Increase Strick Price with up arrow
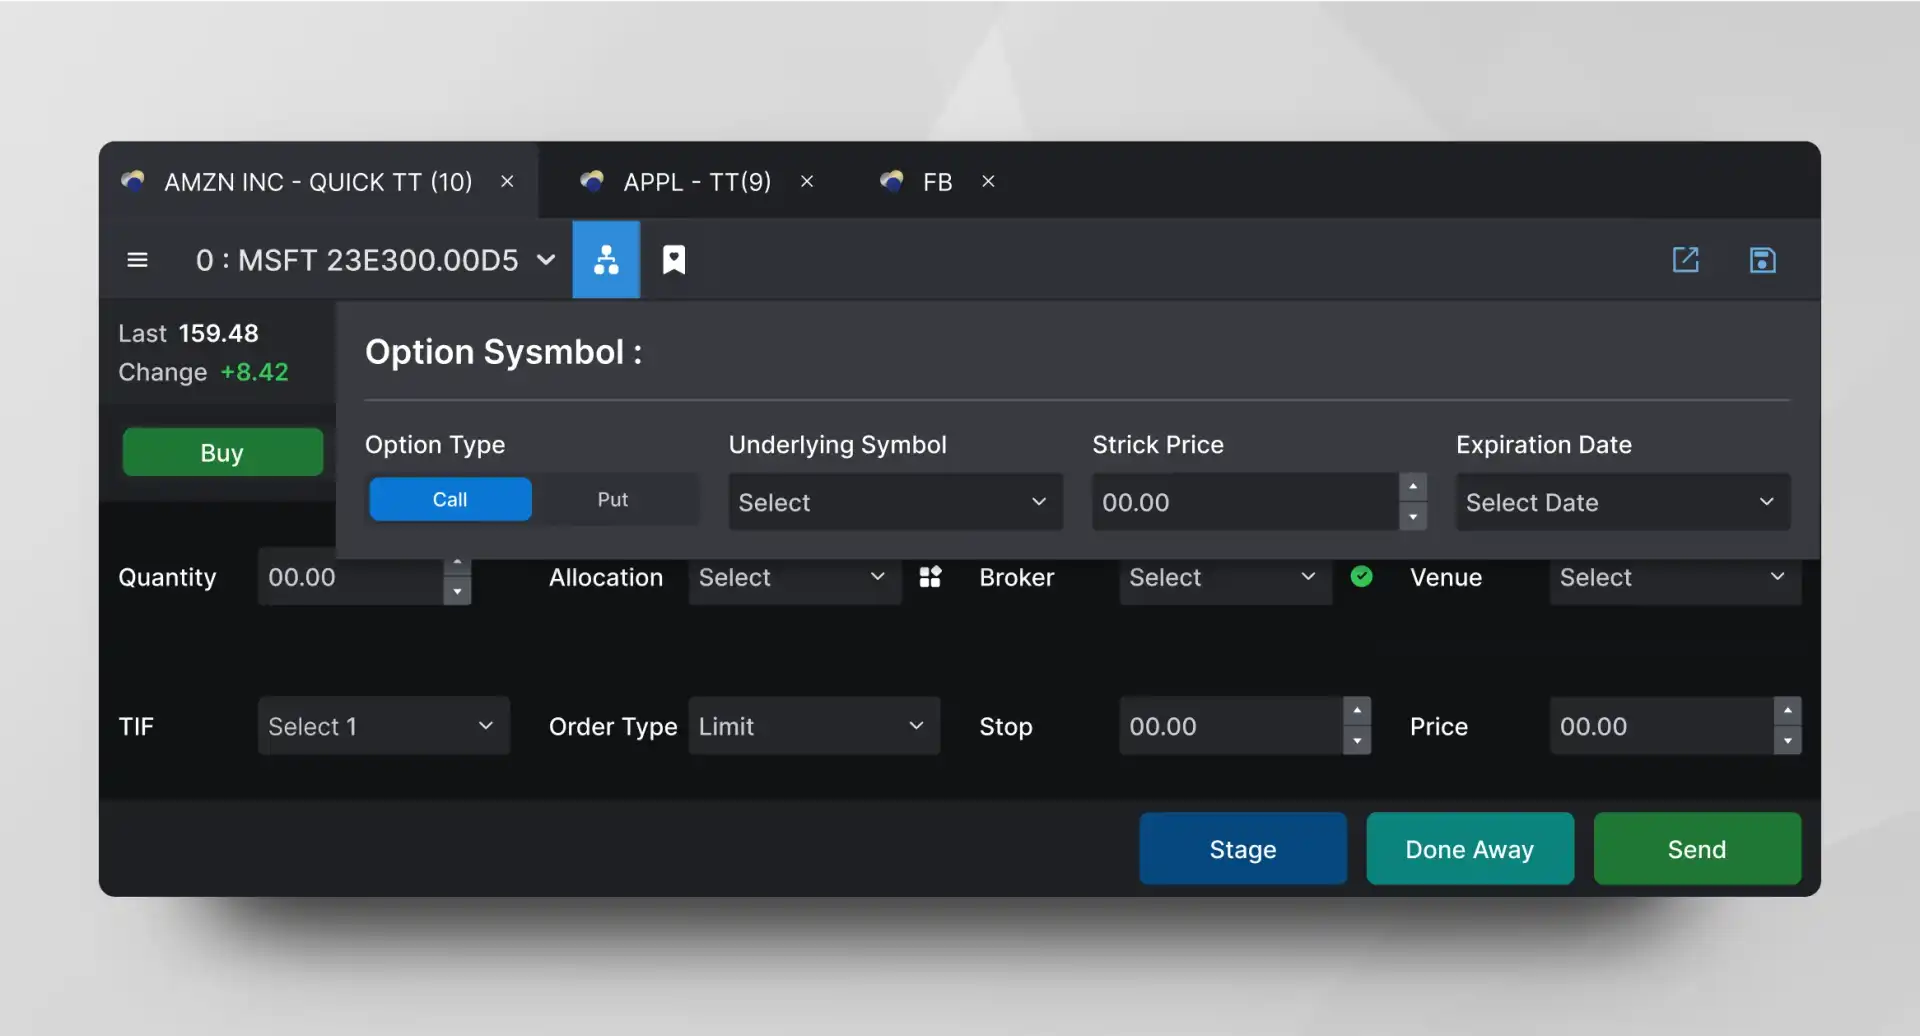The width and height of the screenshot is (1920, 1036). coord(1412,487)
